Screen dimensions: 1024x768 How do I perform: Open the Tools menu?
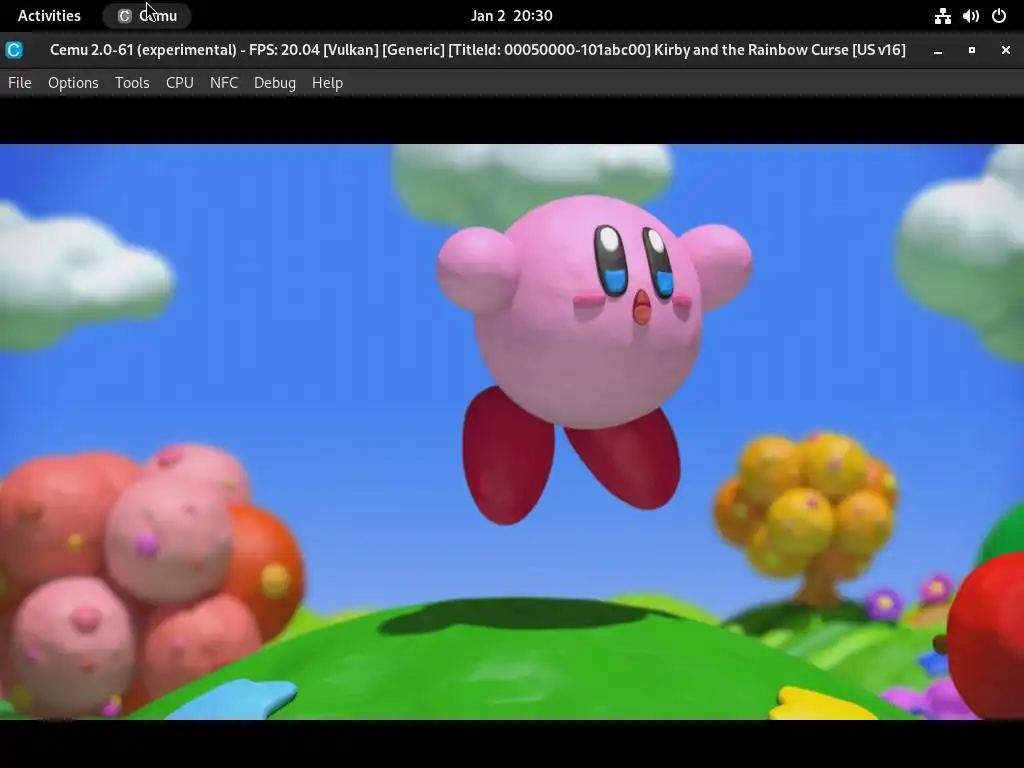pyautogui.click(x=132, y=83)
